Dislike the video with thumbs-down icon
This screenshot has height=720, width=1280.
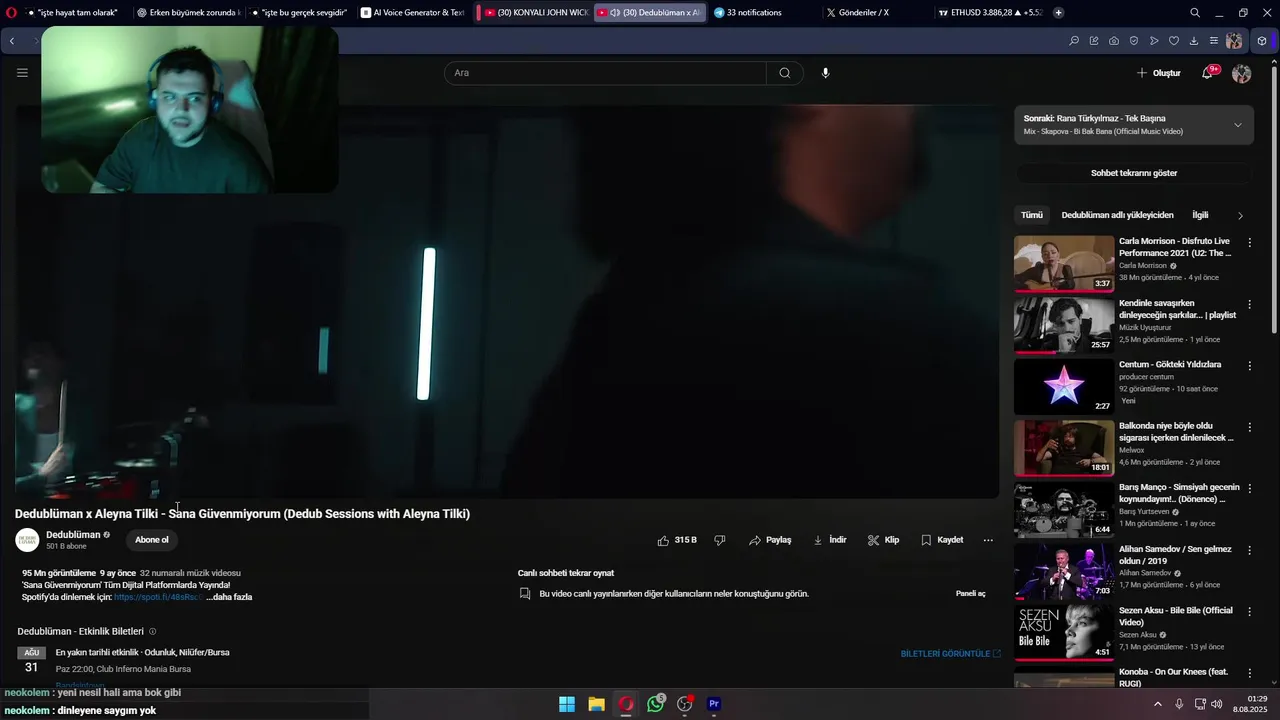point(720,540)
